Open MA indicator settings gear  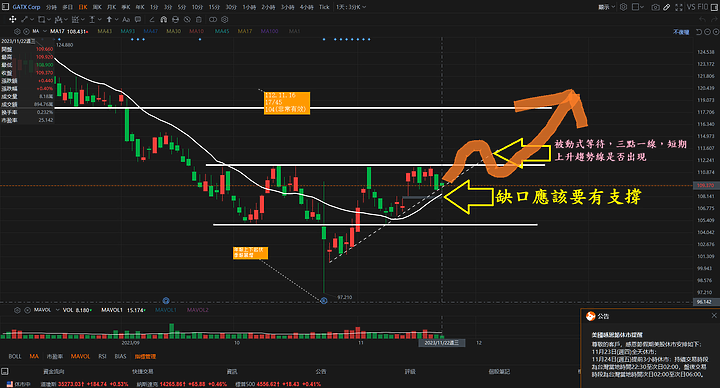click(17, 31)
